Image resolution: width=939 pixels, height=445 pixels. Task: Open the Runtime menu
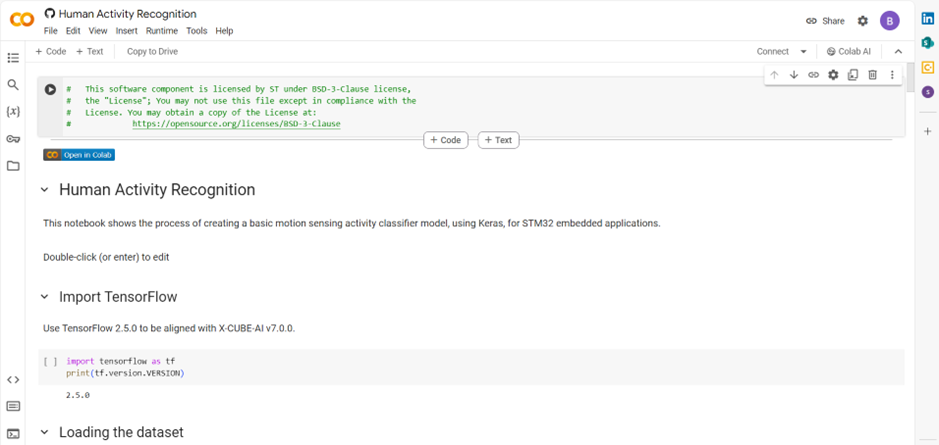coord(161,31)
